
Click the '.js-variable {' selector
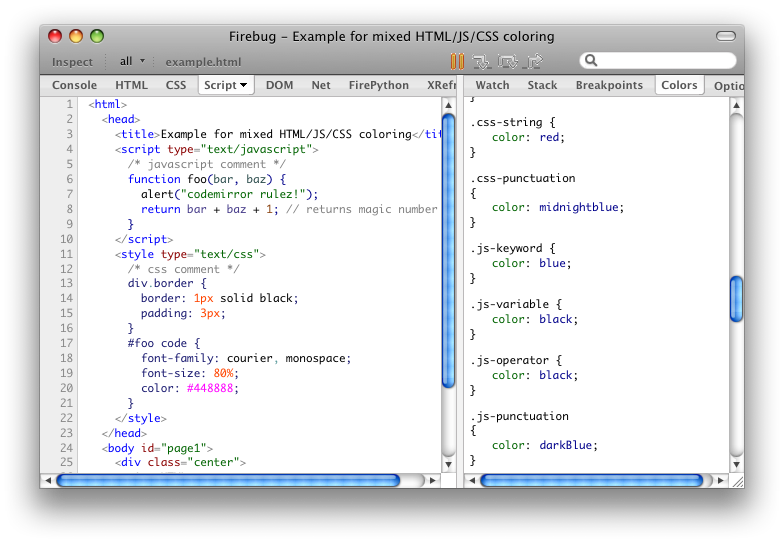[x=516, y=304]
